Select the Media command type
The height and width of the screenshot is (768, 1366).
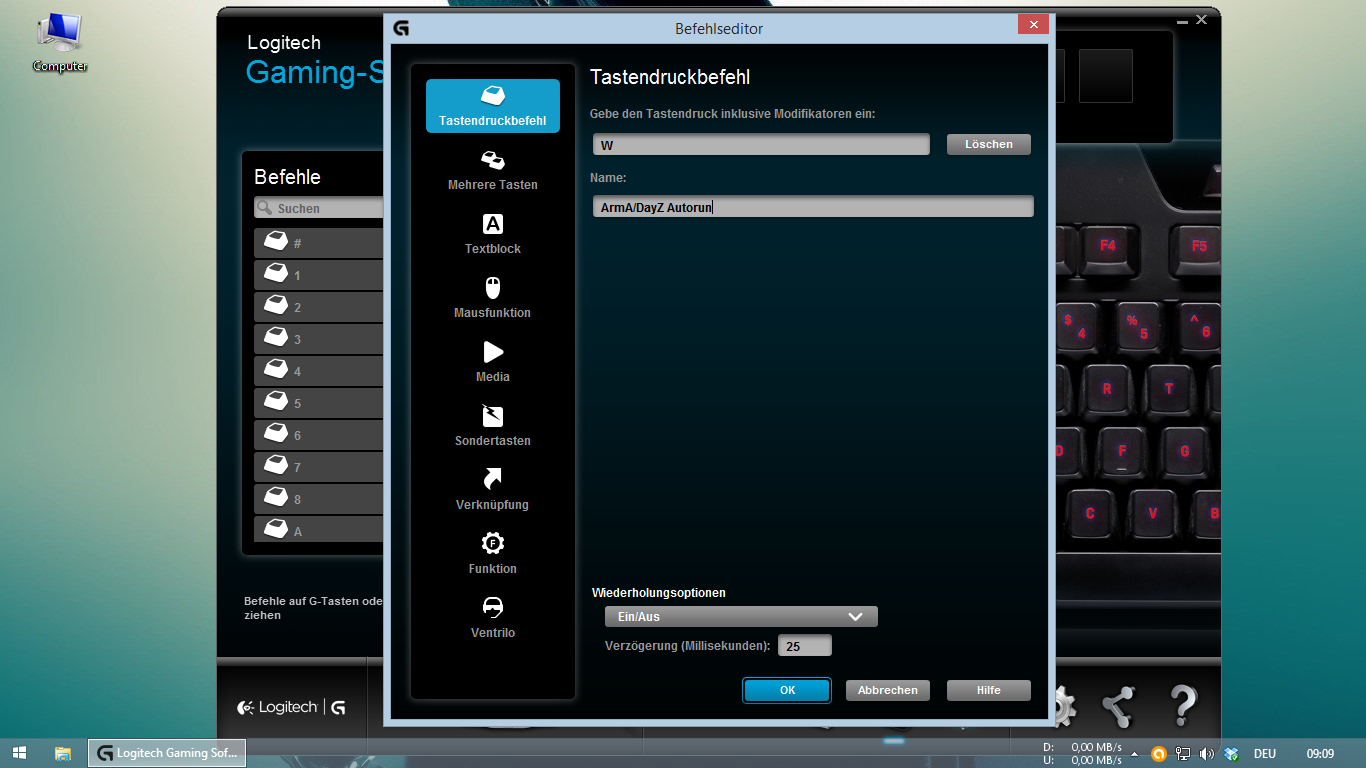click(493, 362)
